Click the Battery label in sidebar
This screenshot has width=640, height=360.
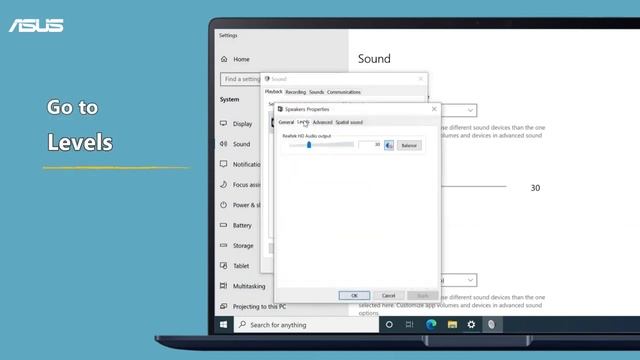(x=242, y=225)
